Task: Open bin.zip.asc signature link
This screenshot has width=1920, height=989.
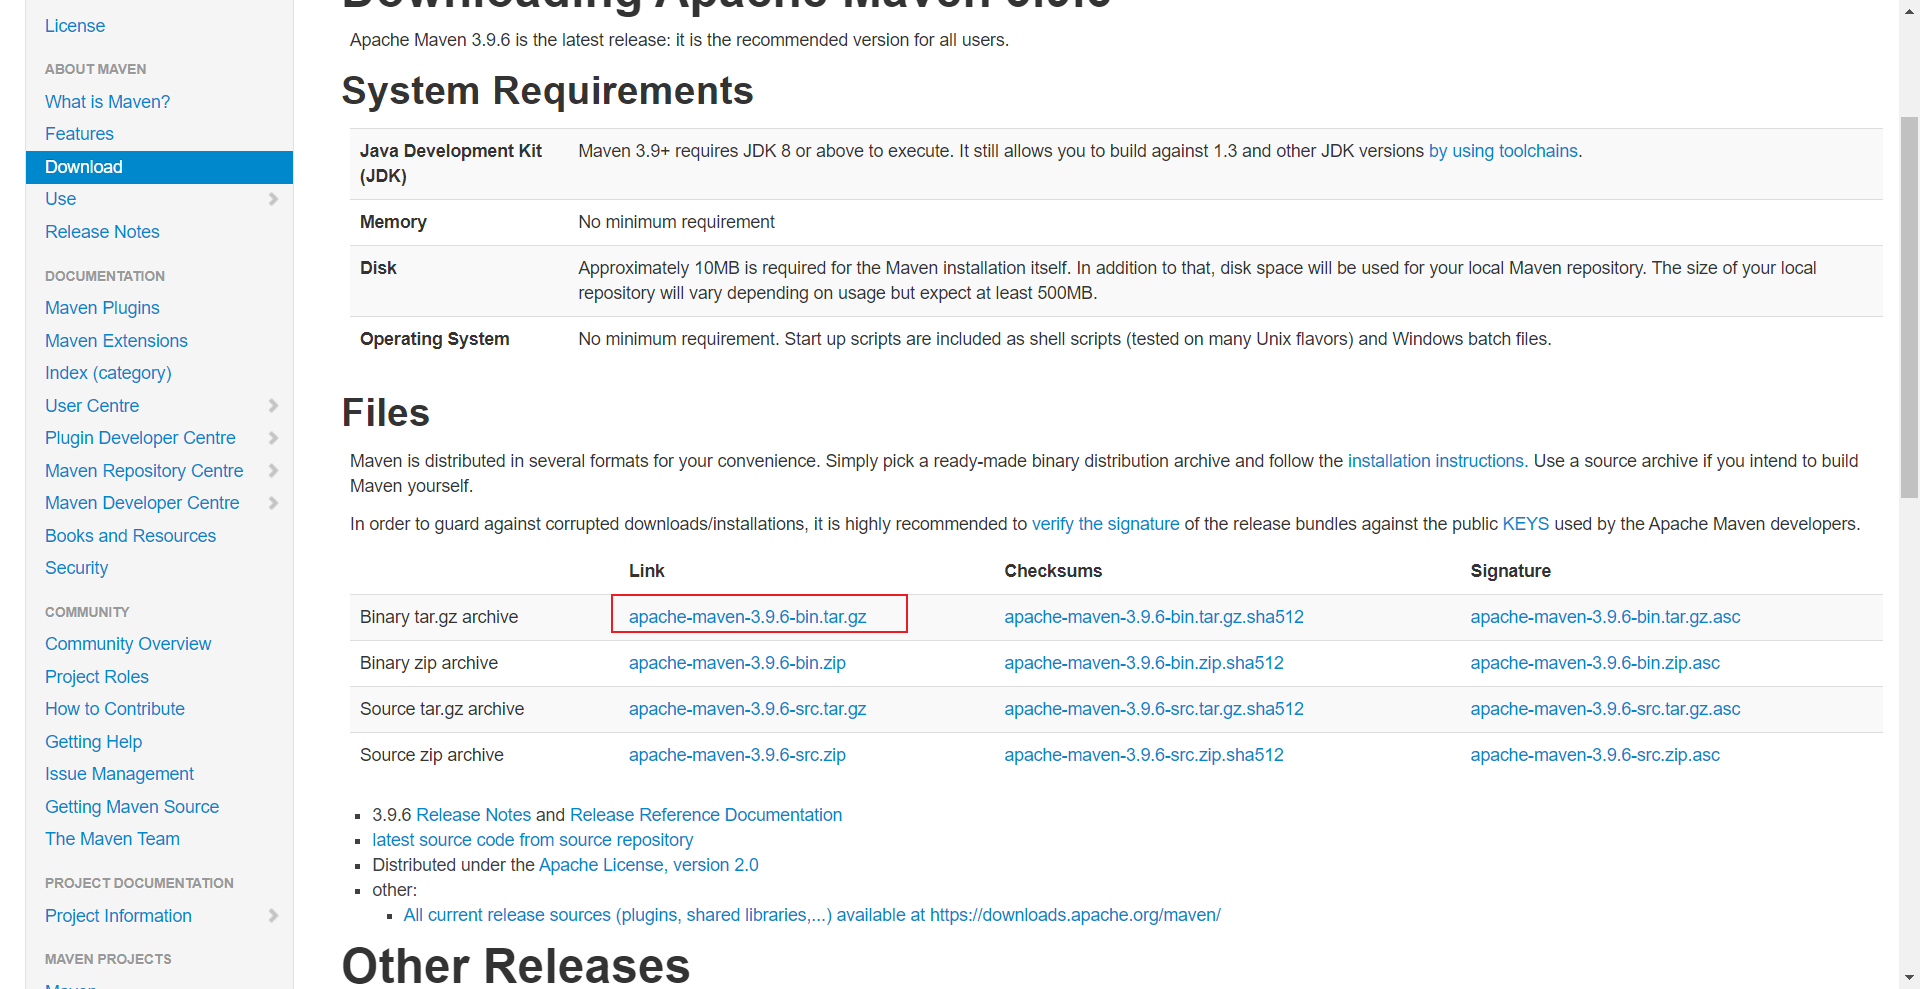Action: click(1595, 663)
